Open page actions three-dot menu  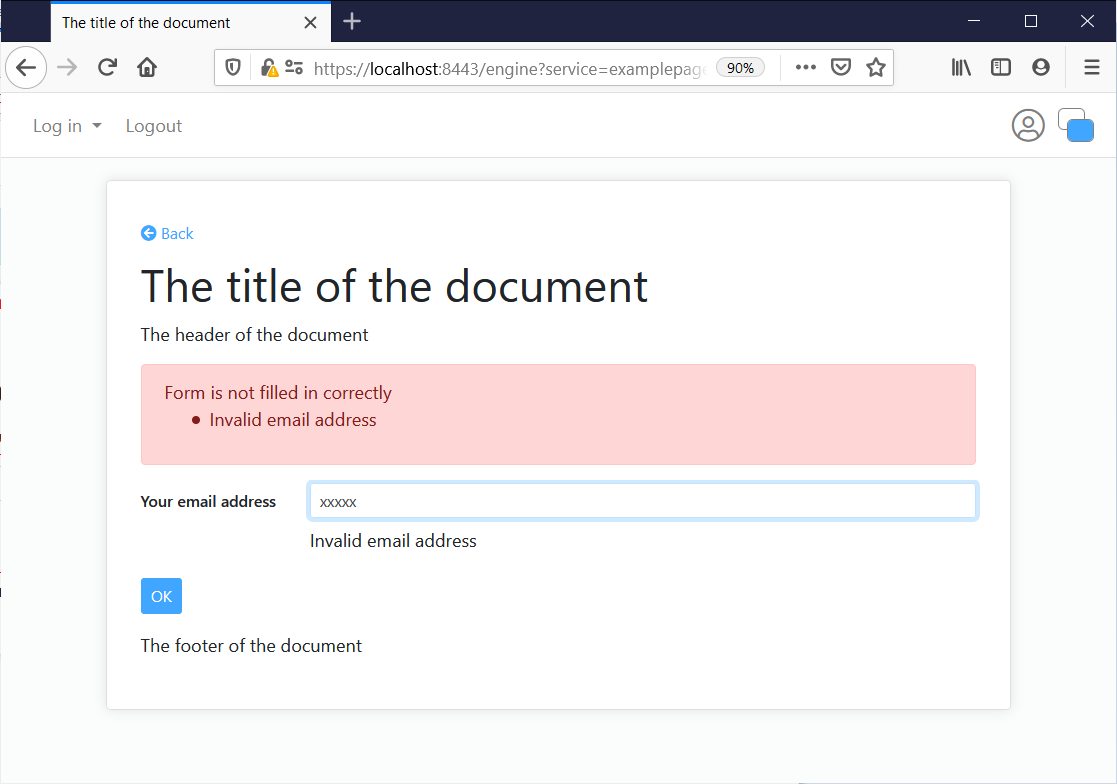click(806, 68)
